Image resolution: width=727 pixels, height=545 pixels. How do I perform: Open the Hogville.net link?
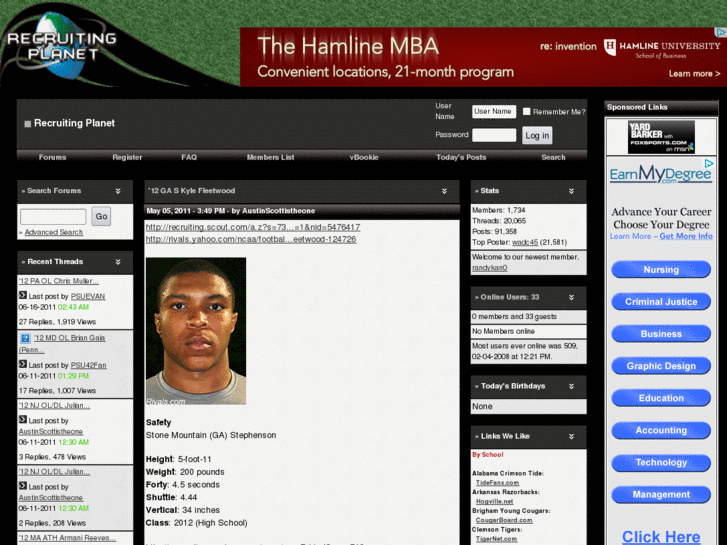pyautogui.click(x=495, y=501)
